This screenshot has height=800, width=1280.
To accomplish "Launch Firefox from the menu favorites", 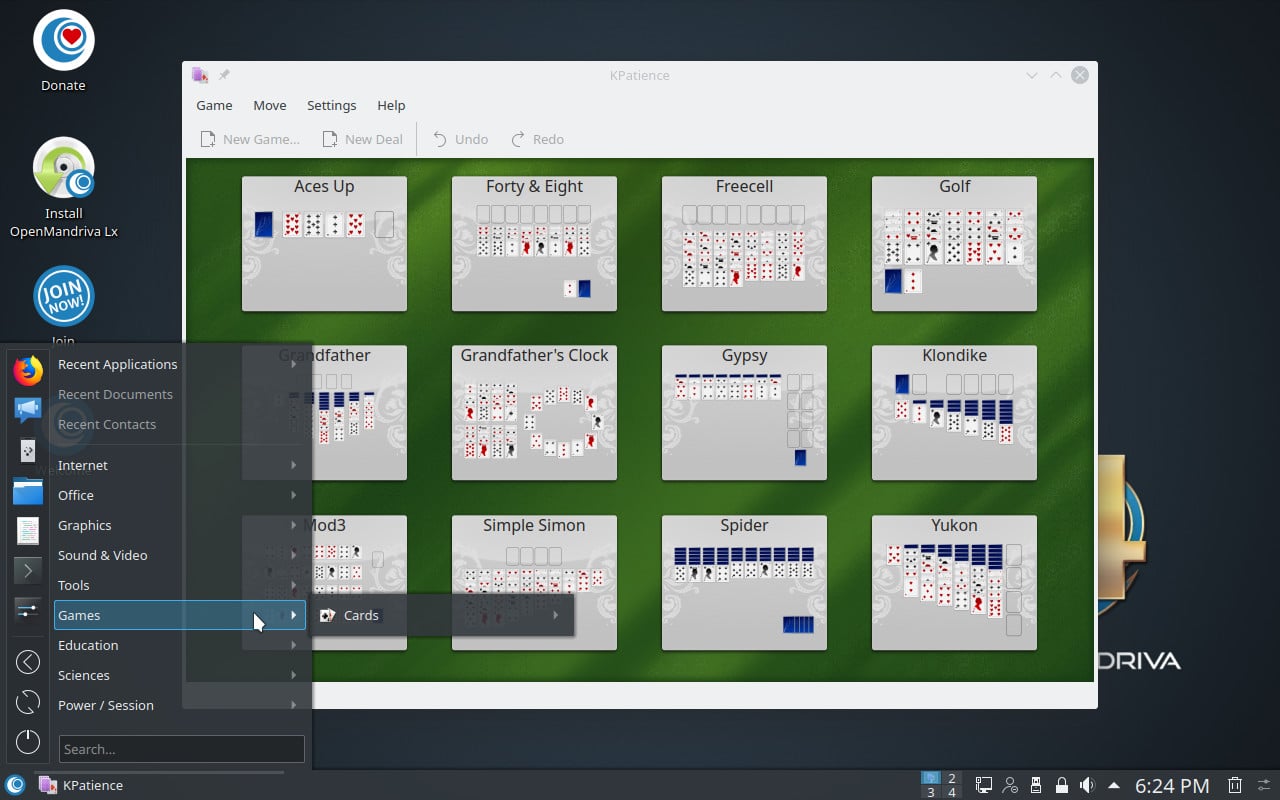I will pos(28,371).
